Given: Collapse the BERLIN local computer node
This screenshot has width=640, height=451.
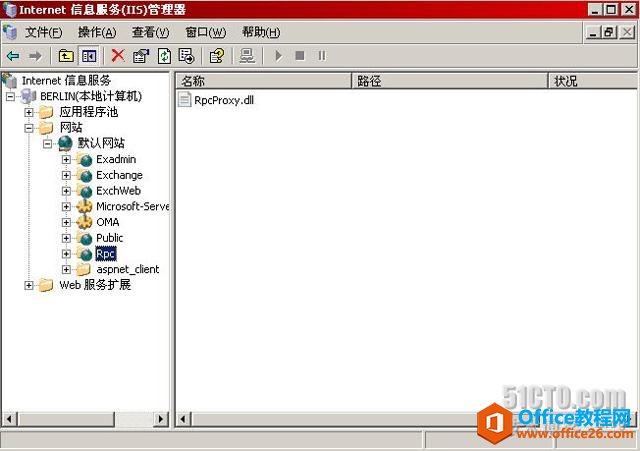Looking at the screenshot, I should (x=10, y=97).
